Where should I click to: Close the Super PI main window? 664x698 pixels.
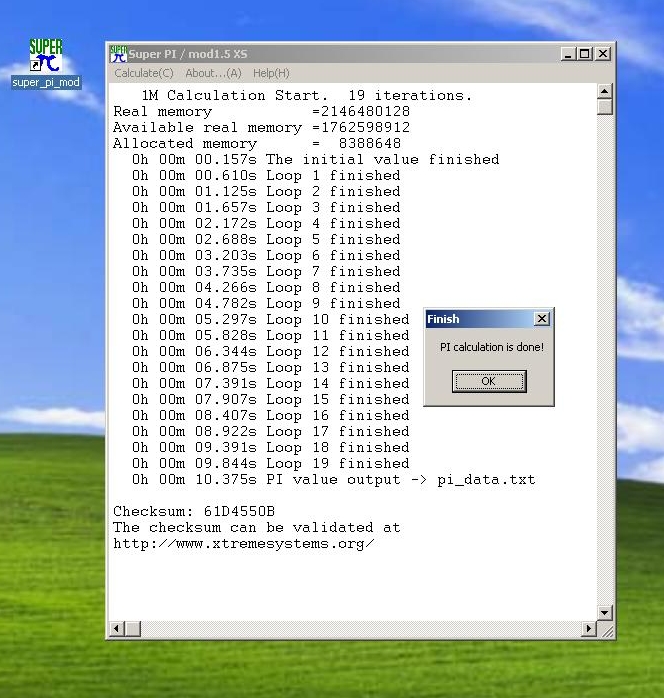pos(603,54)
